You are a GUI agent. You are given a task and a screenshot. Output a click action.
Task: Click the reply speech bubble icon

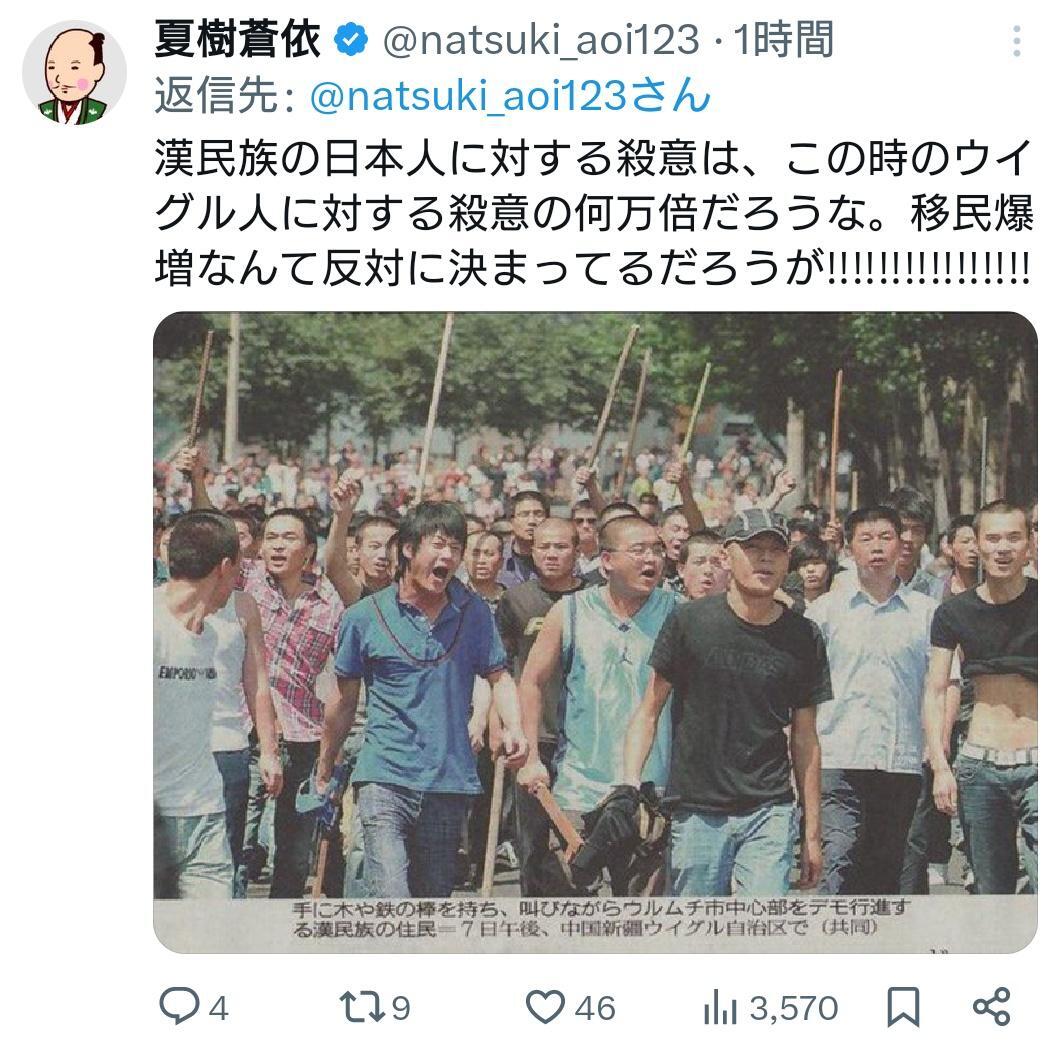179,1007
